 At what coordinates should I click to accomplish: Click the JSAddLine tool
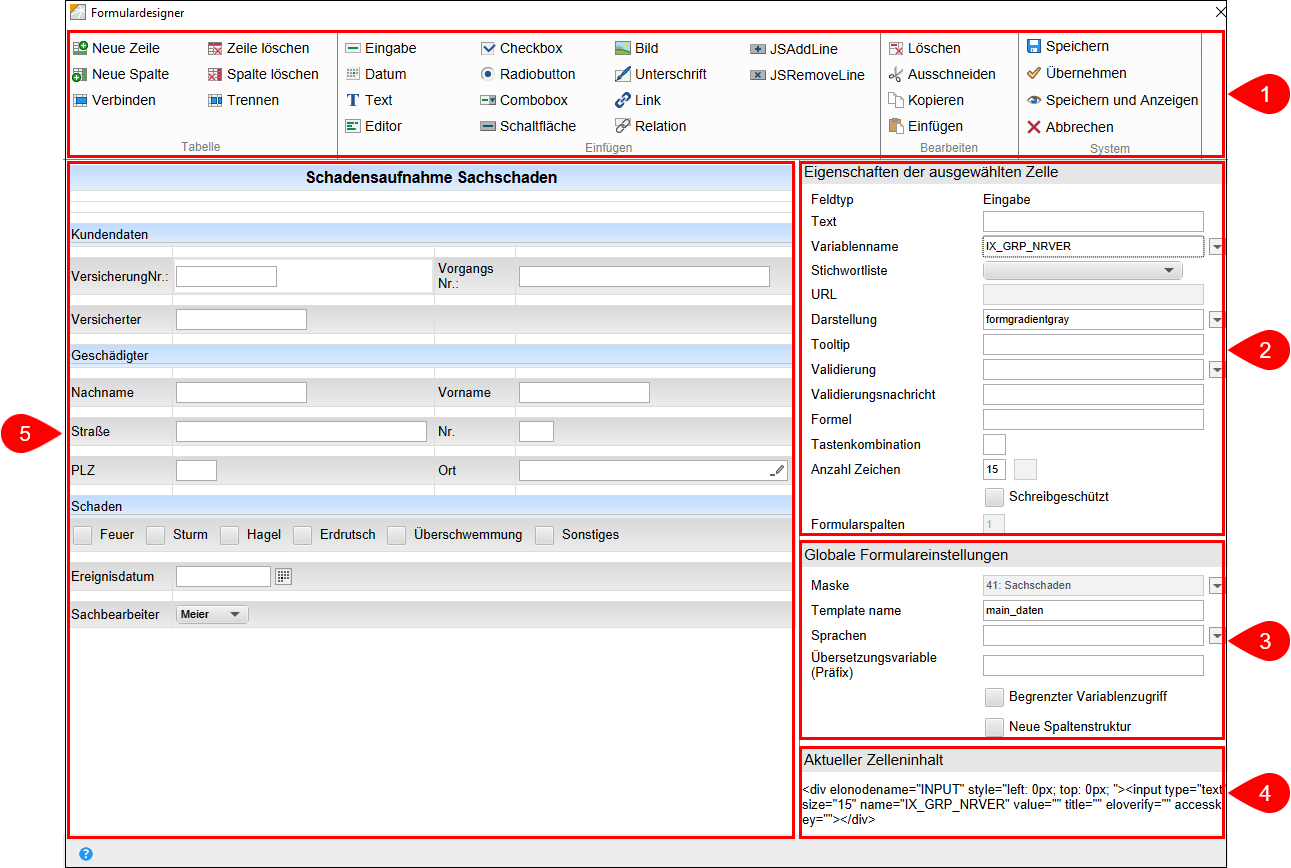point(794,49)
